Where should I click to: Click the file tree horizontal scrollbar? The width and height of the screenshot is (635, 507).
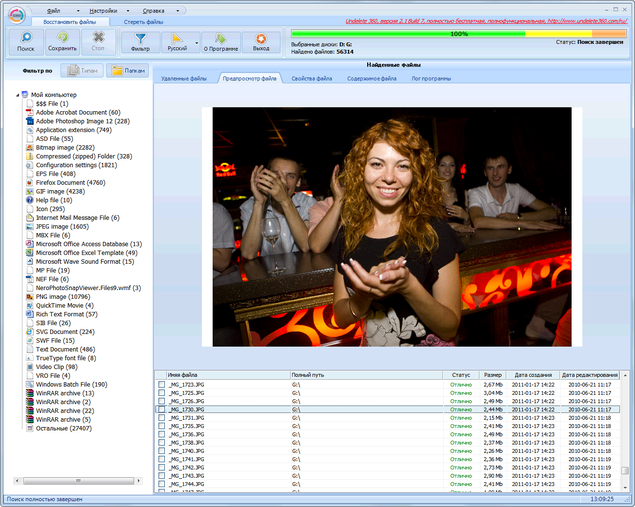(78, 481)
